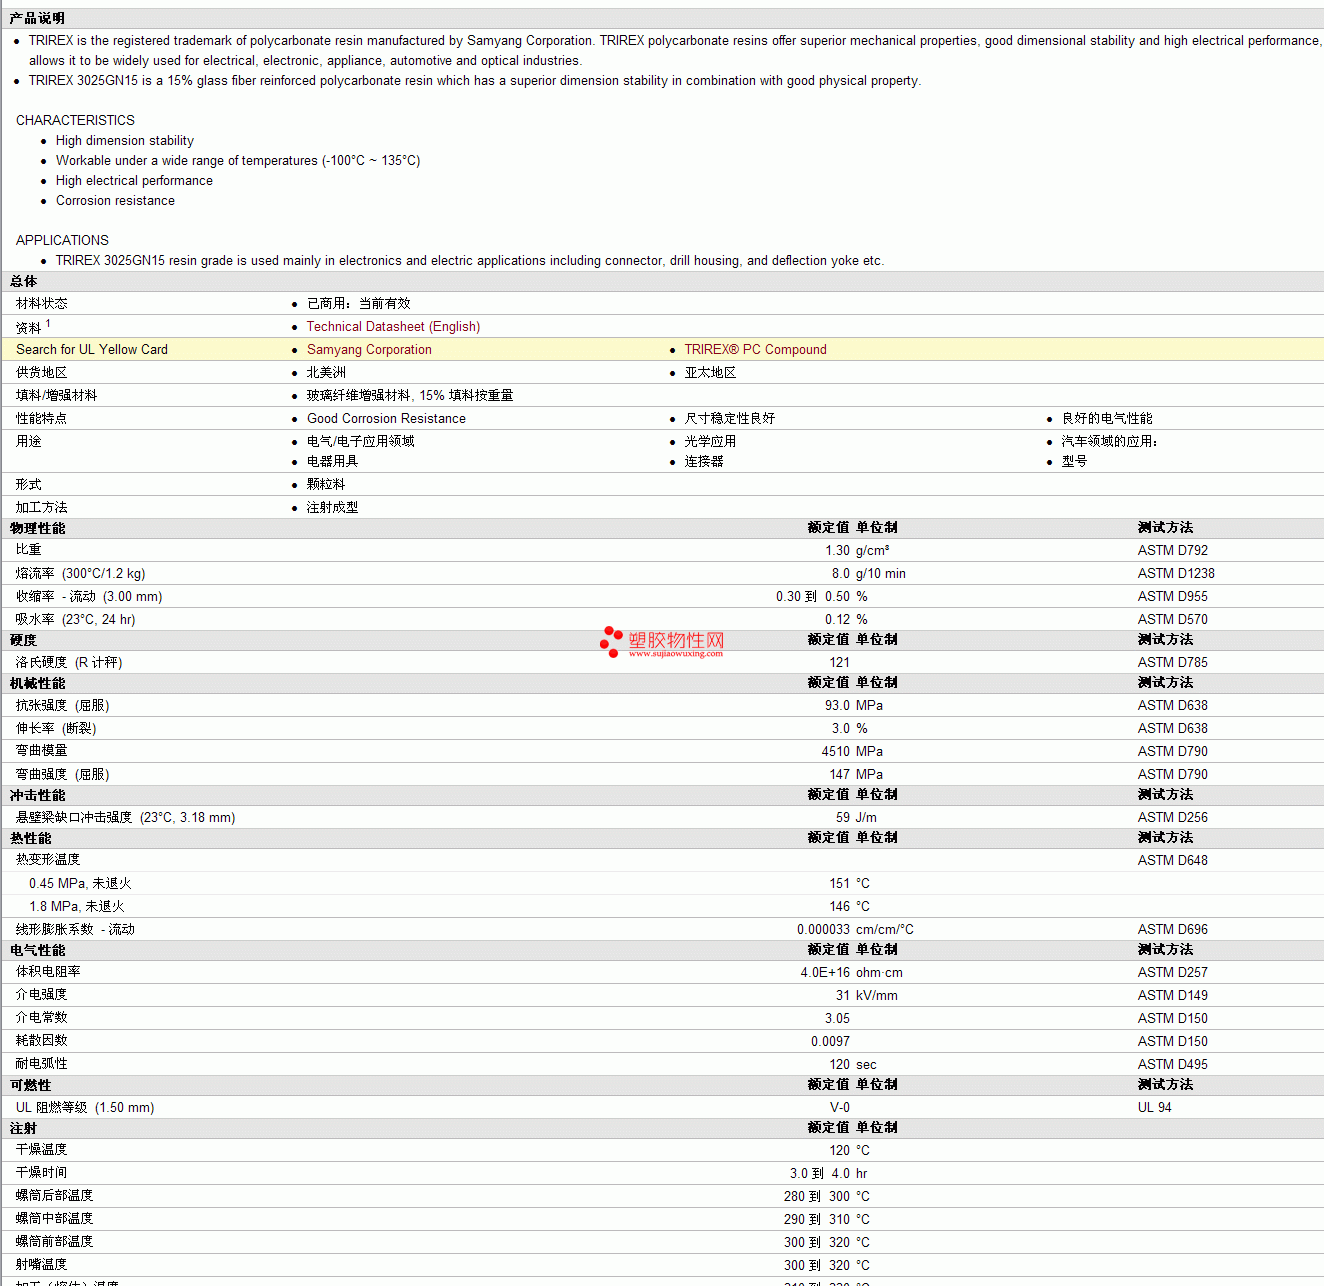Viewport: 1324px width, 1286px height.
Task: Open the Technical Datasheet (English) link
Action: coord(393,327)
